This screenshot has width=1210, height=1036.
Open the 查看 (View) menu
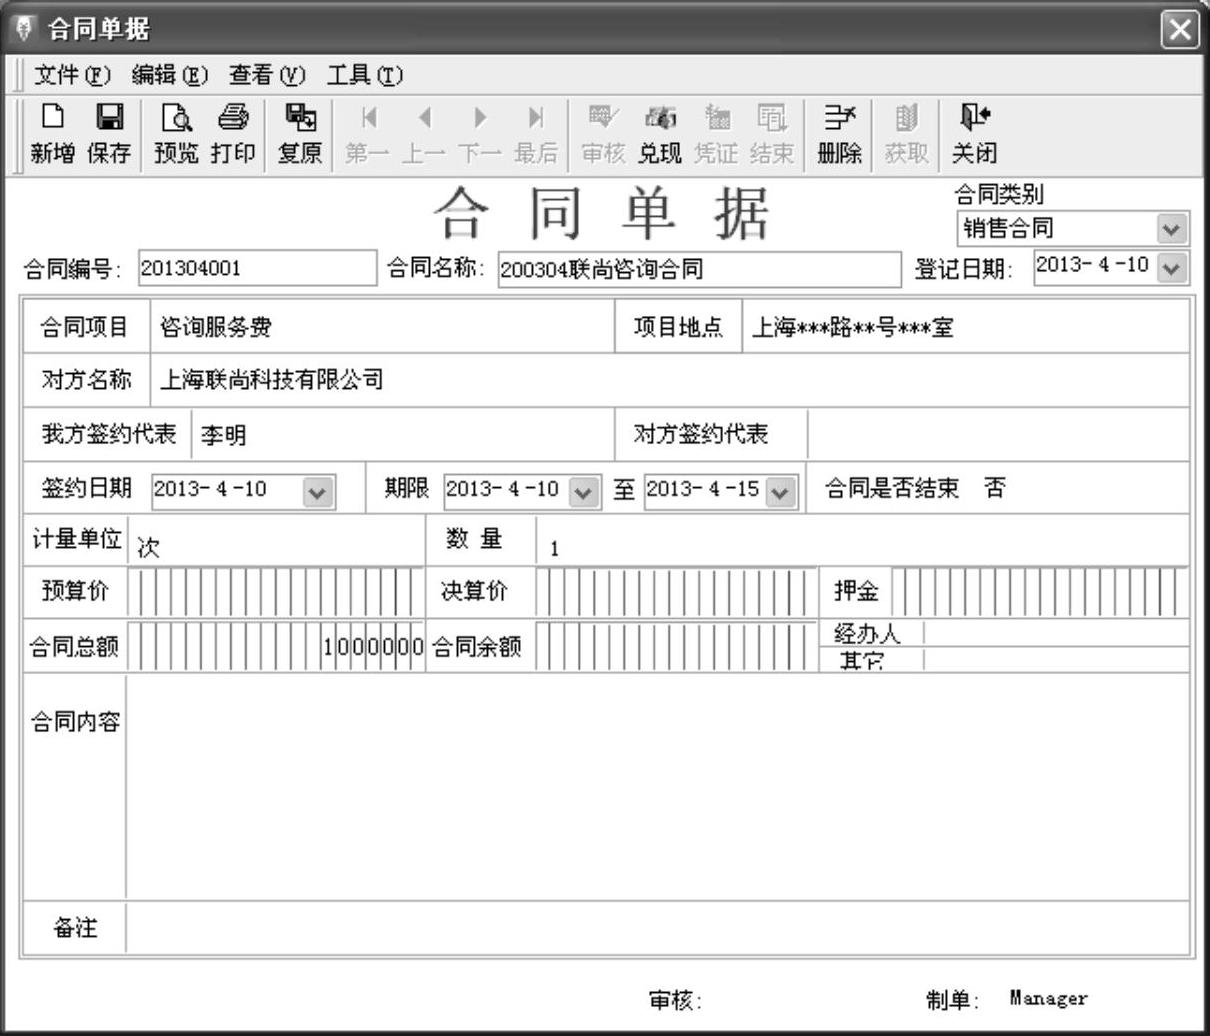point(267,75)
